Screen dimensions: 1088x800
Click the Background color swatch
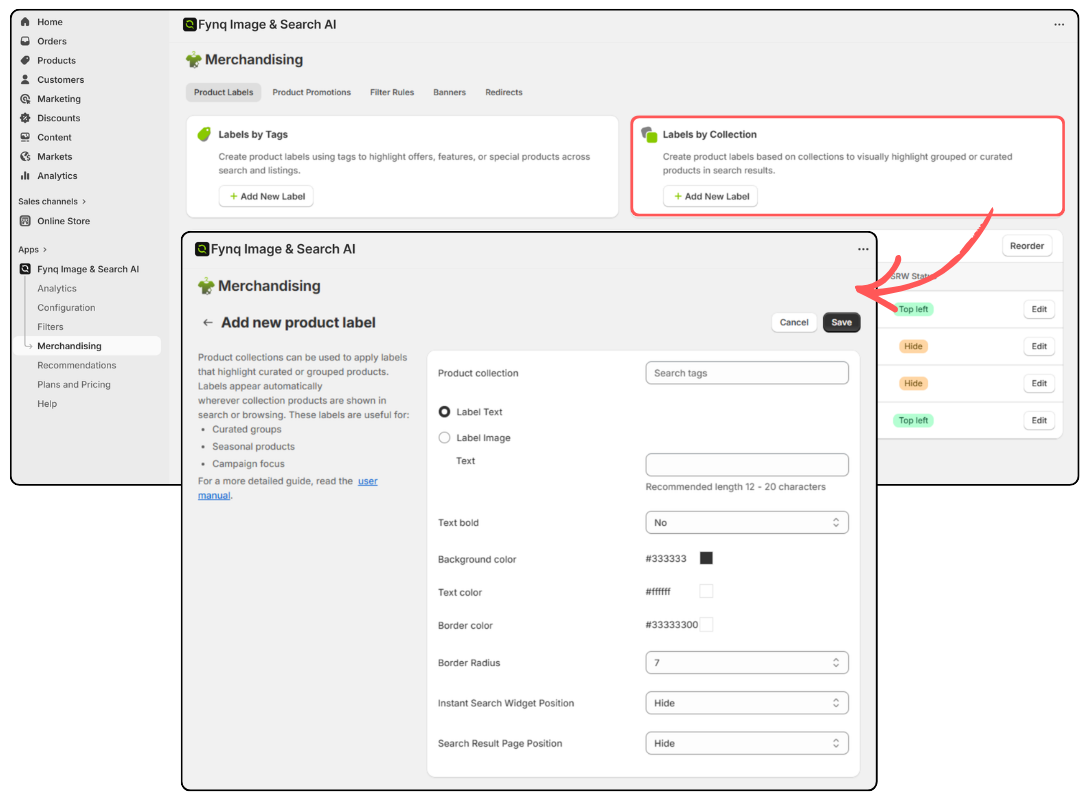706,558
